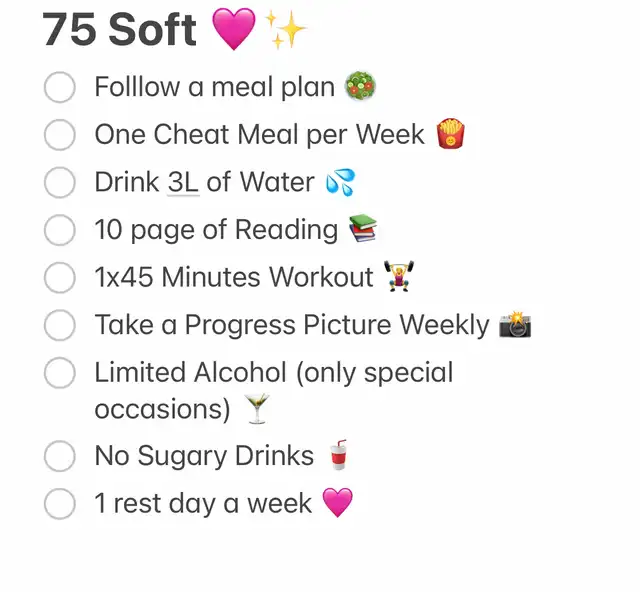Tick Take a Progress Picture Weekly checkbox

pos(60,326)
